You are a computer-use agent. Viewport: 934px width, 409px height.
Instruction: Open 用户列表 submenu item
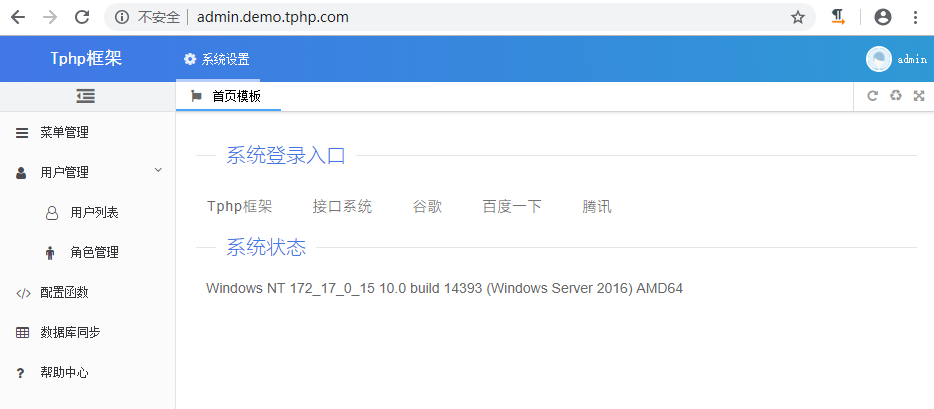(88, 213)
